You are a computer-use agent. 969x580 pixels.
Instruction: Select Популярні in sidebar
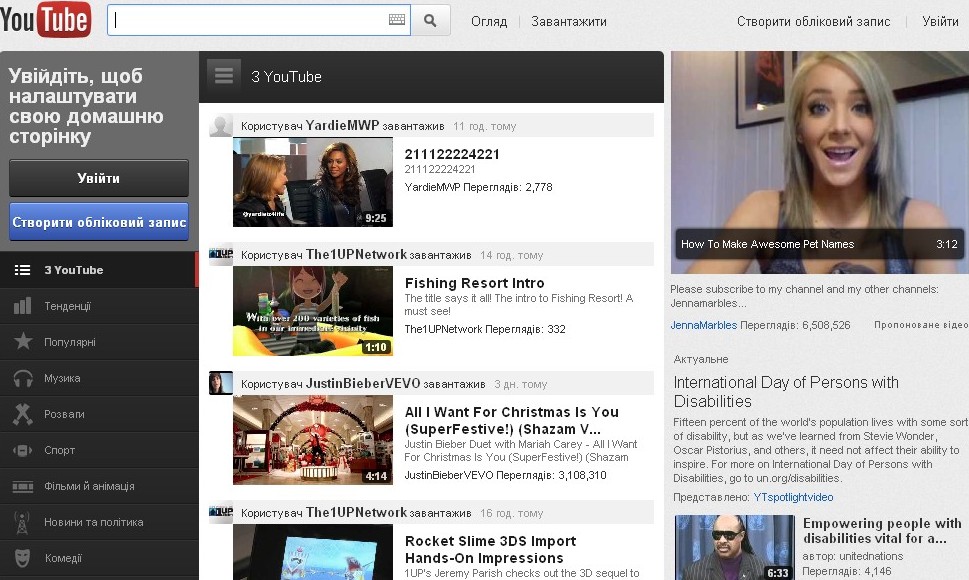pyautogui.click(x=99, y=342)
